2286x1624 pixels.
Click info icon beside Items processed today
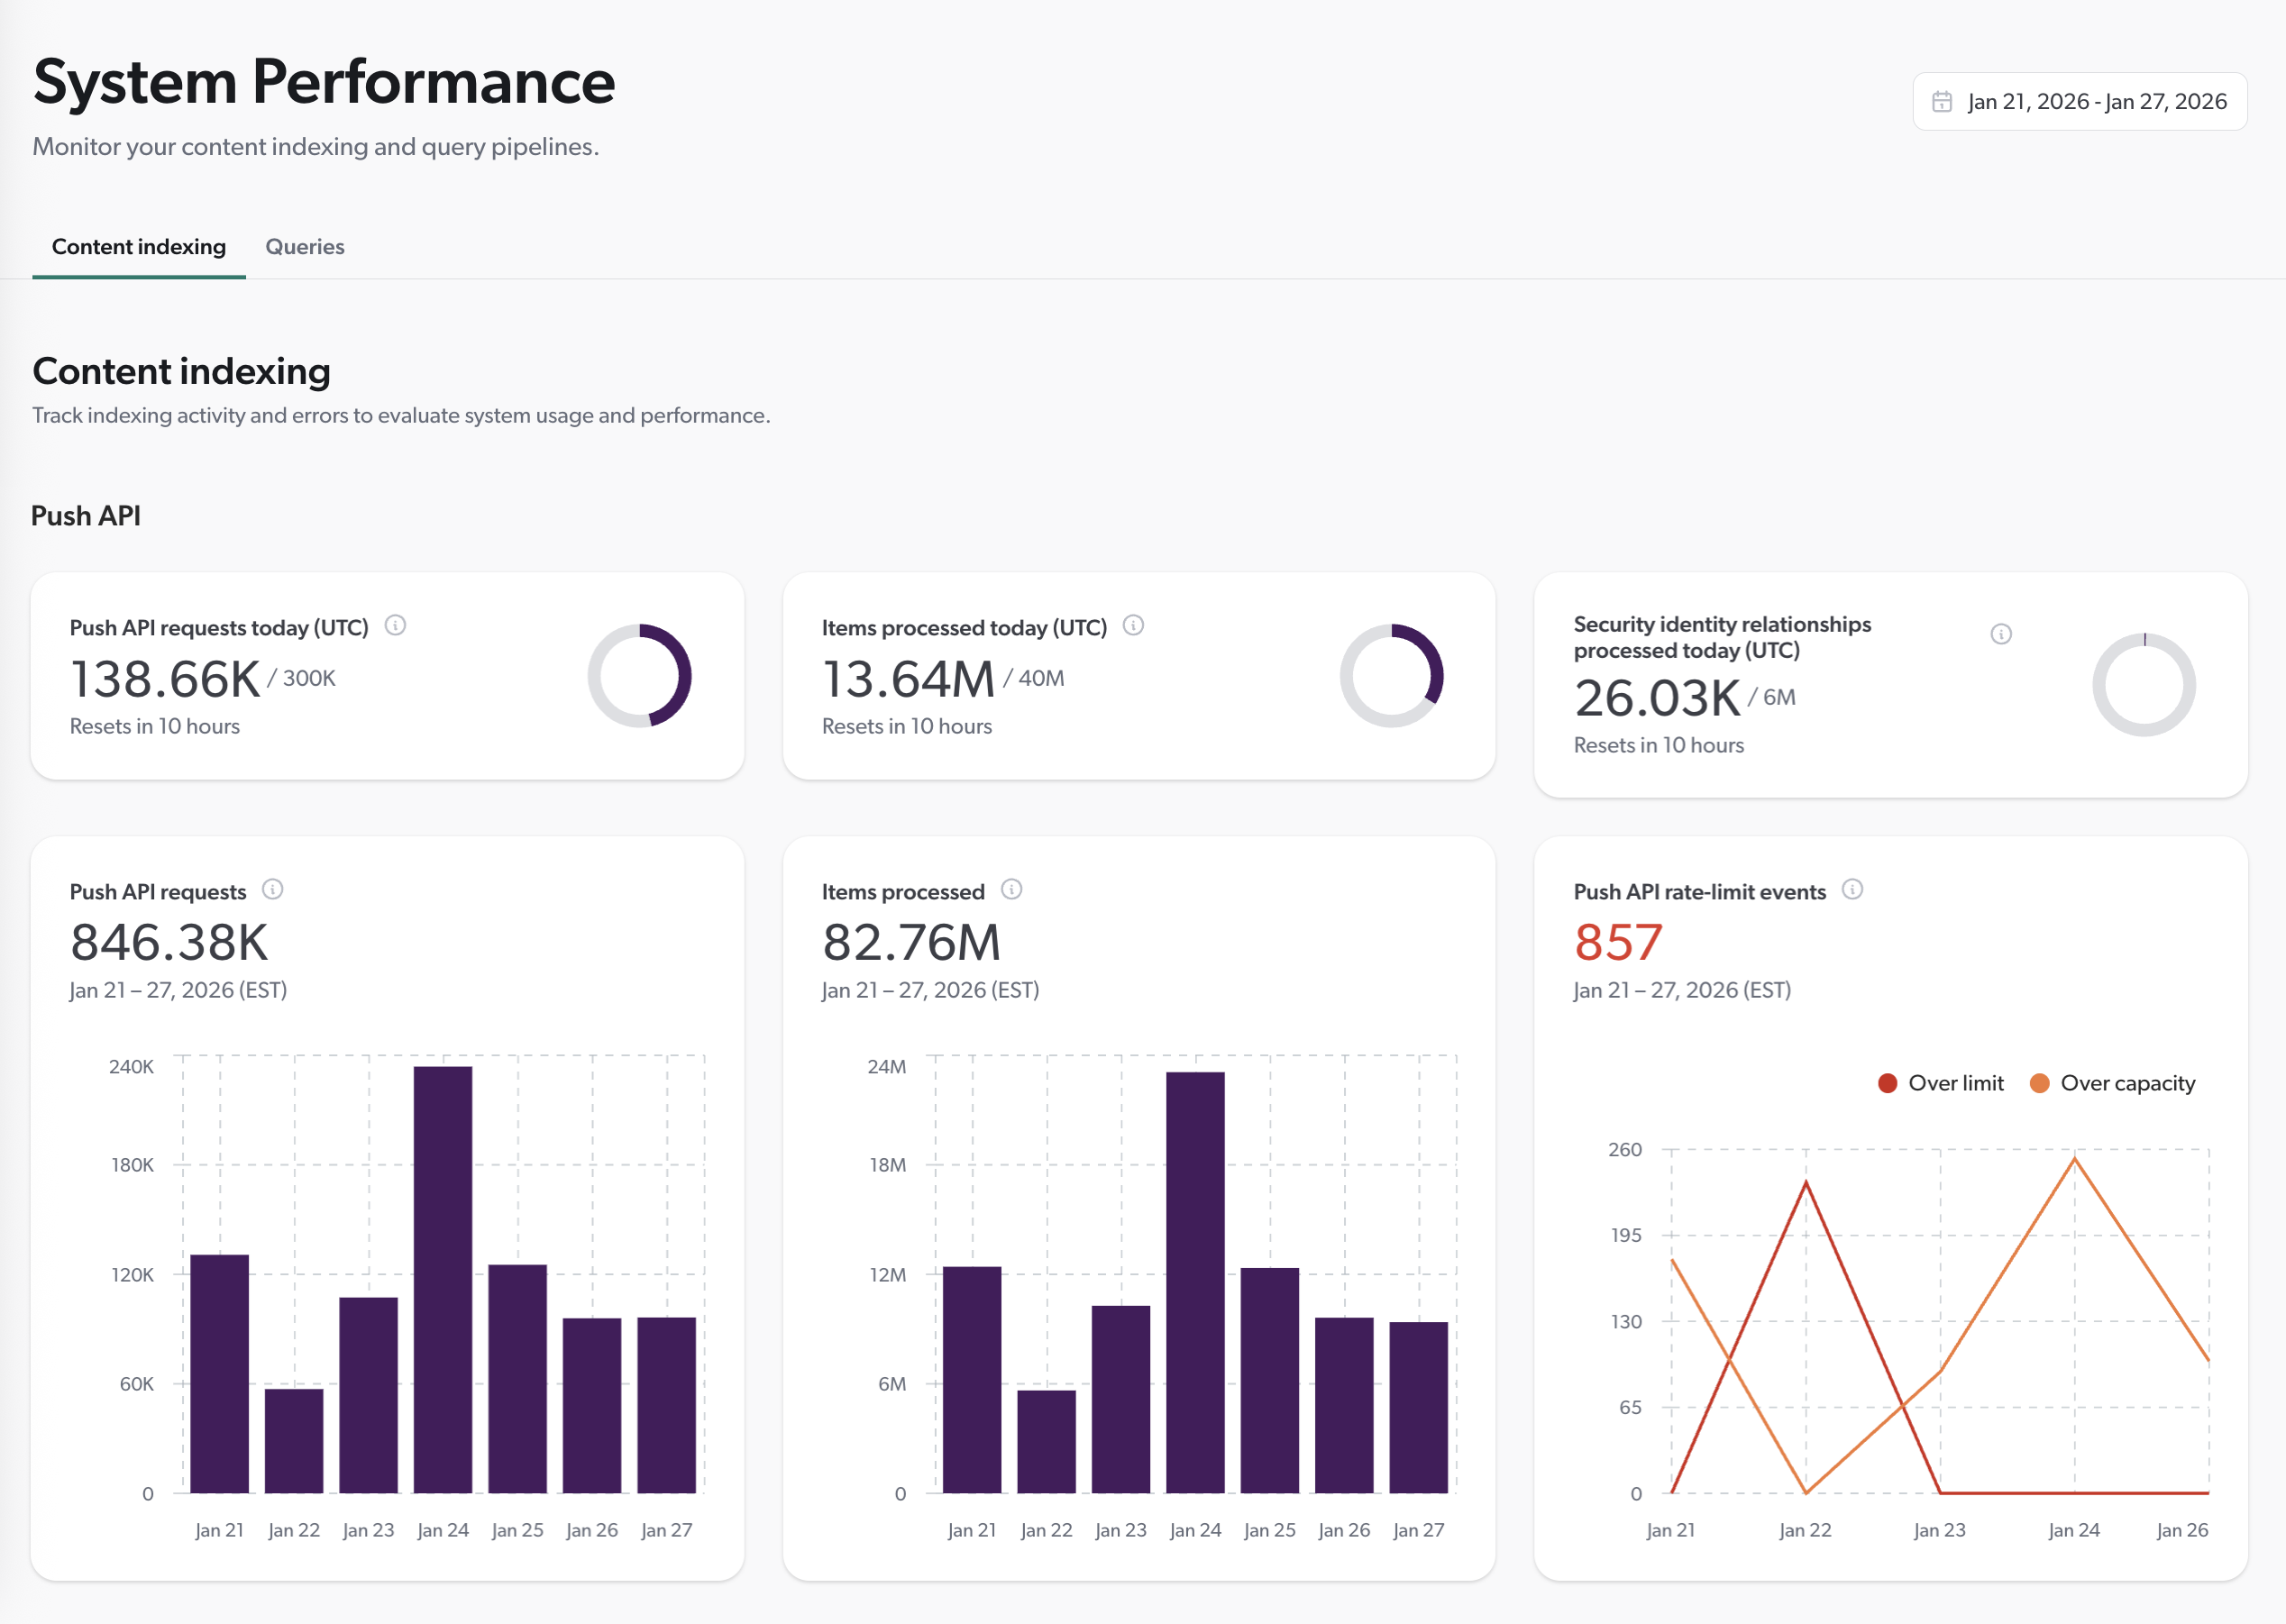(x=1134, y=627)
